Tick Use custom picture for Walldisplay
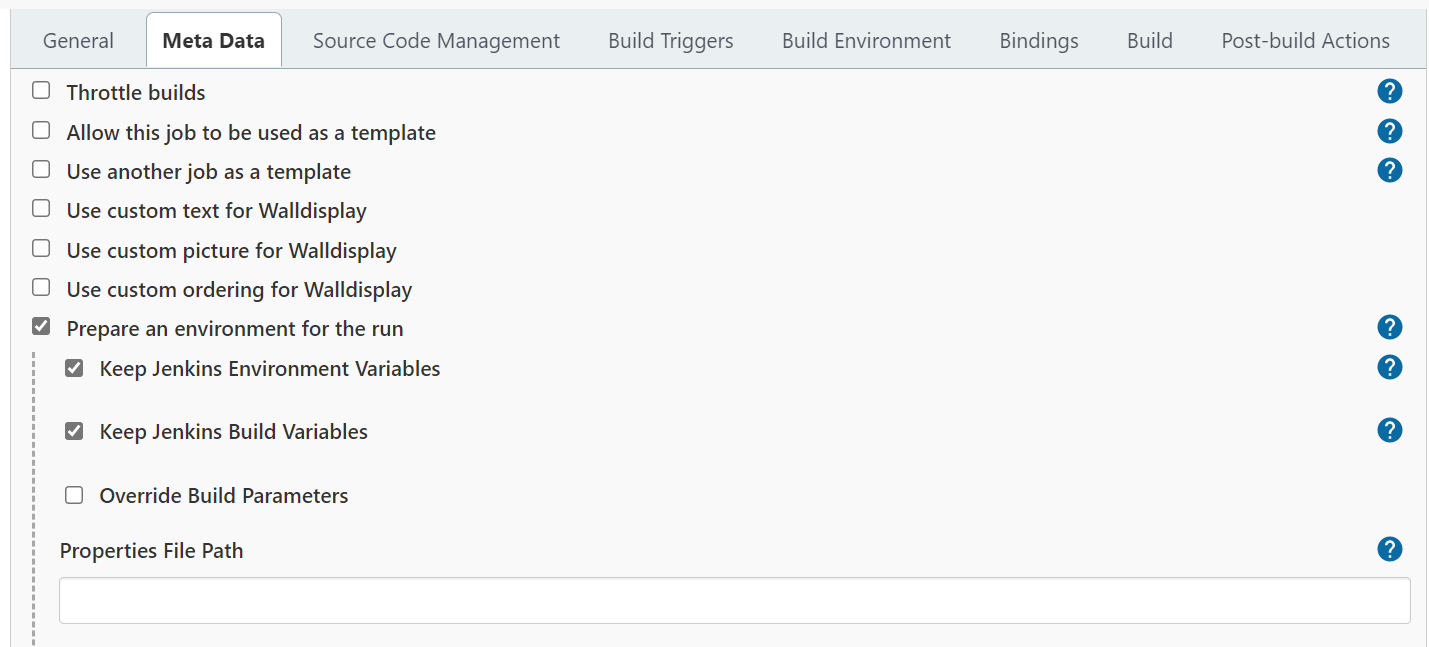The width and height of the screenshot is (1429, 647). tap(41, 248)
